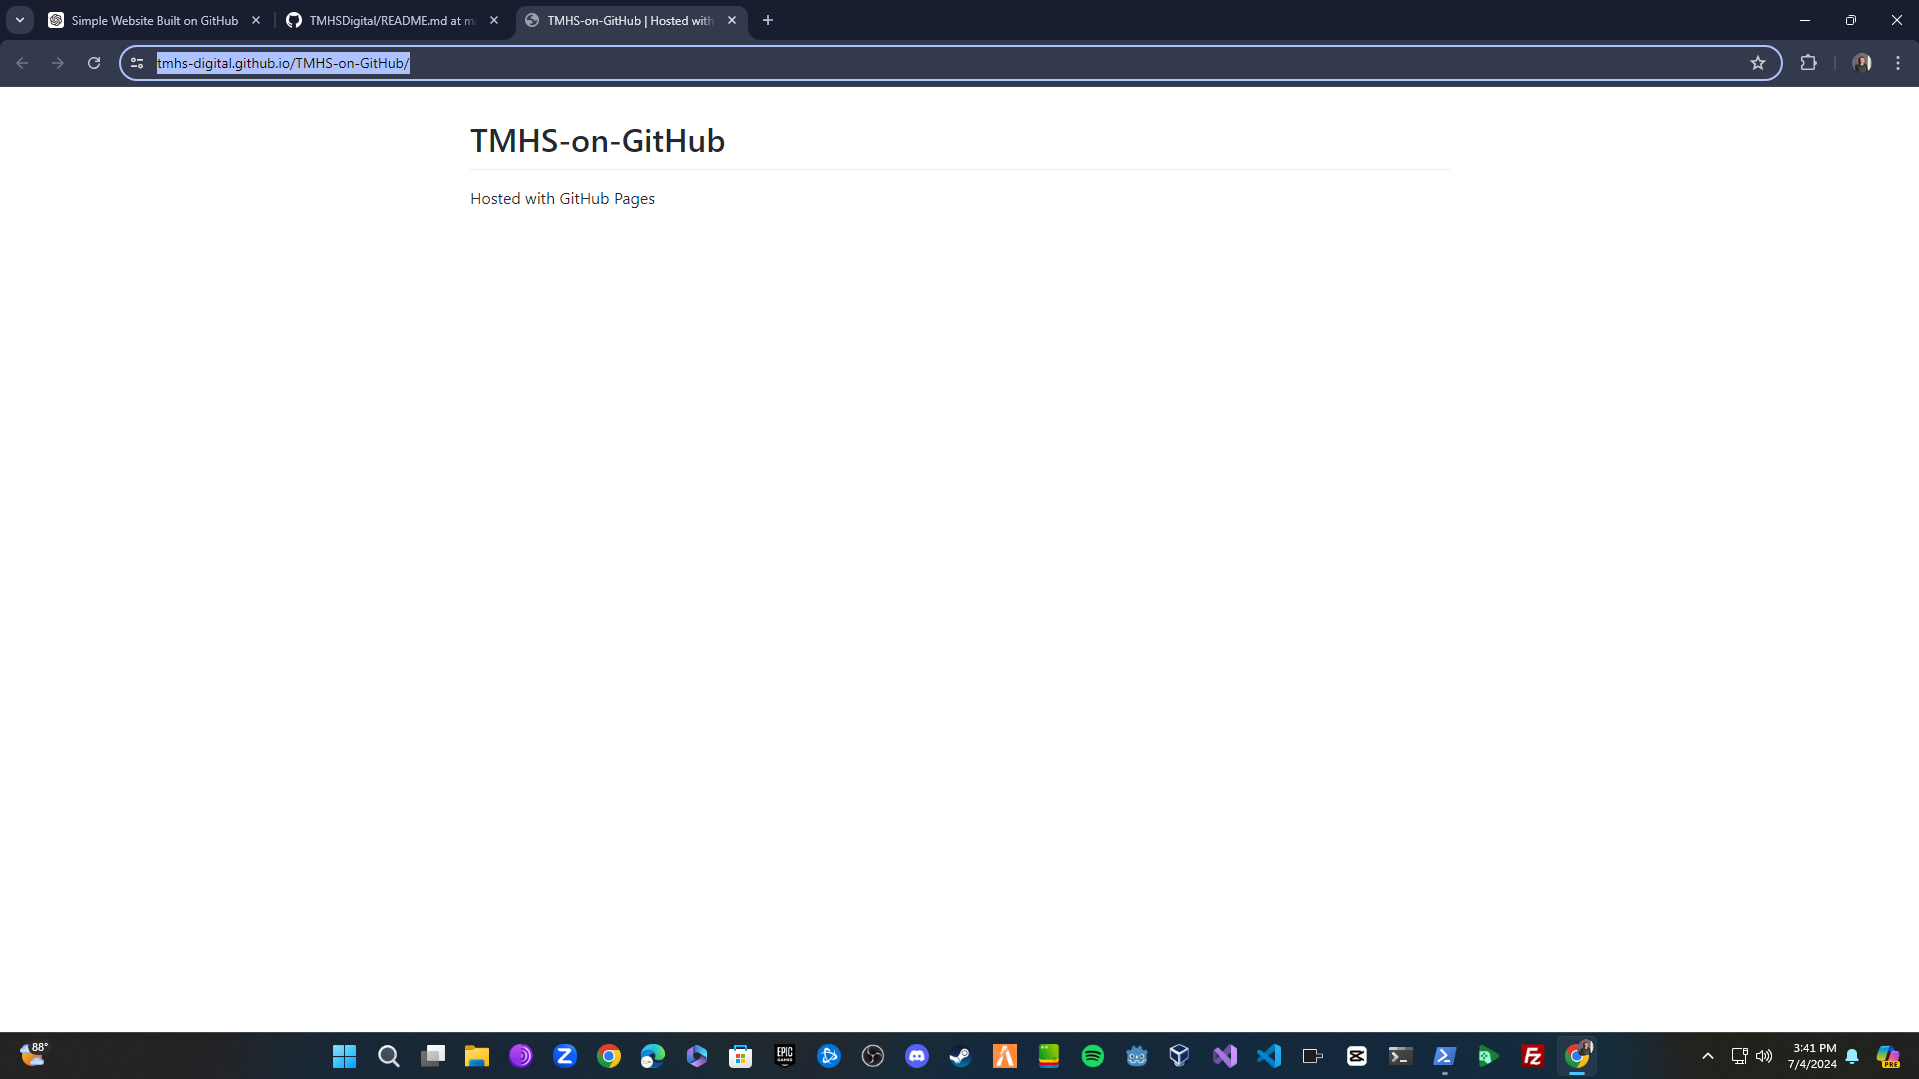Image resolution: width=1919 pixels, height=1079 pixels.
Task: Open the clock showing 3:41 PM
Action: [1812, 1056]
